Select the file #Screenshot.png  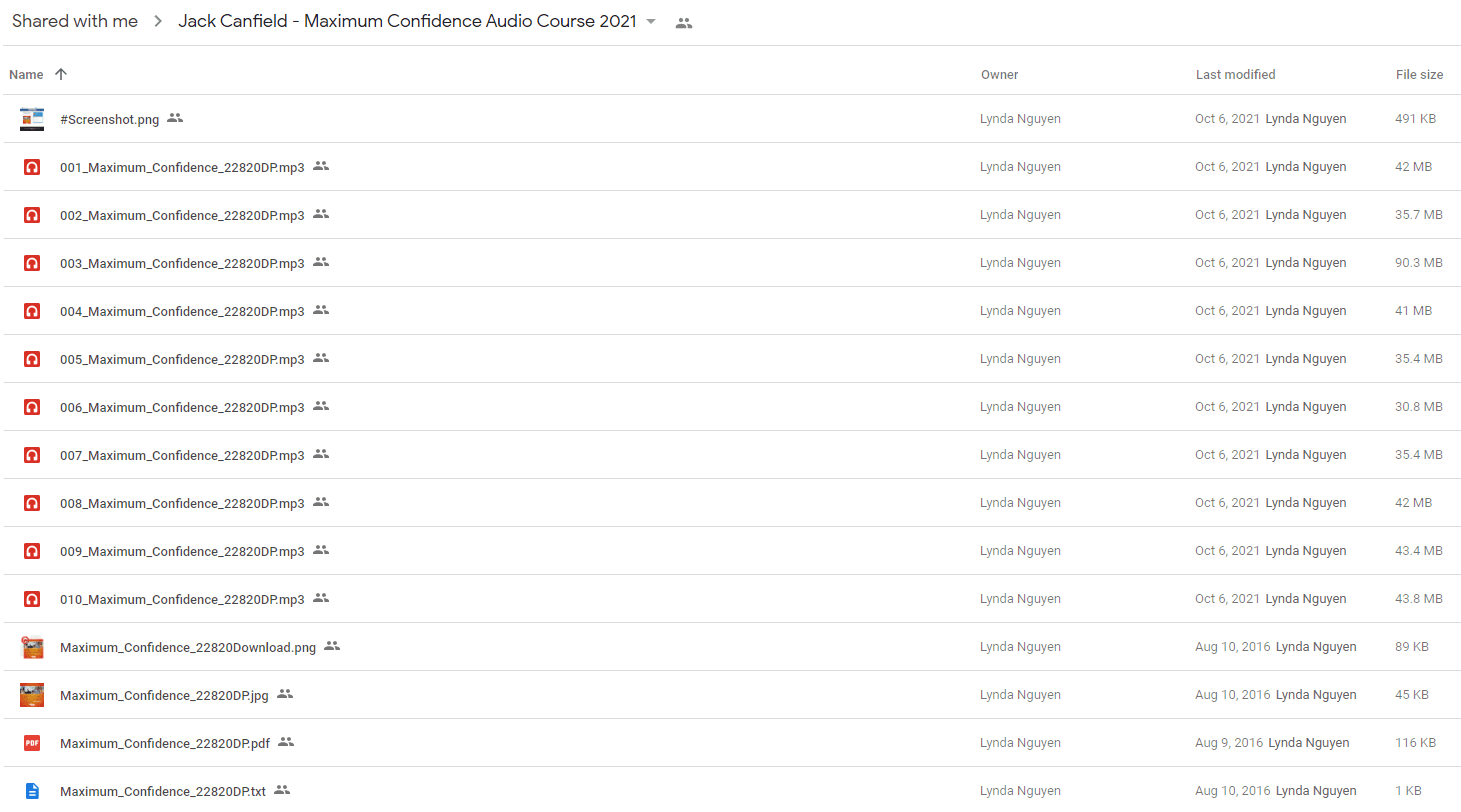click(x=109, y=119)
